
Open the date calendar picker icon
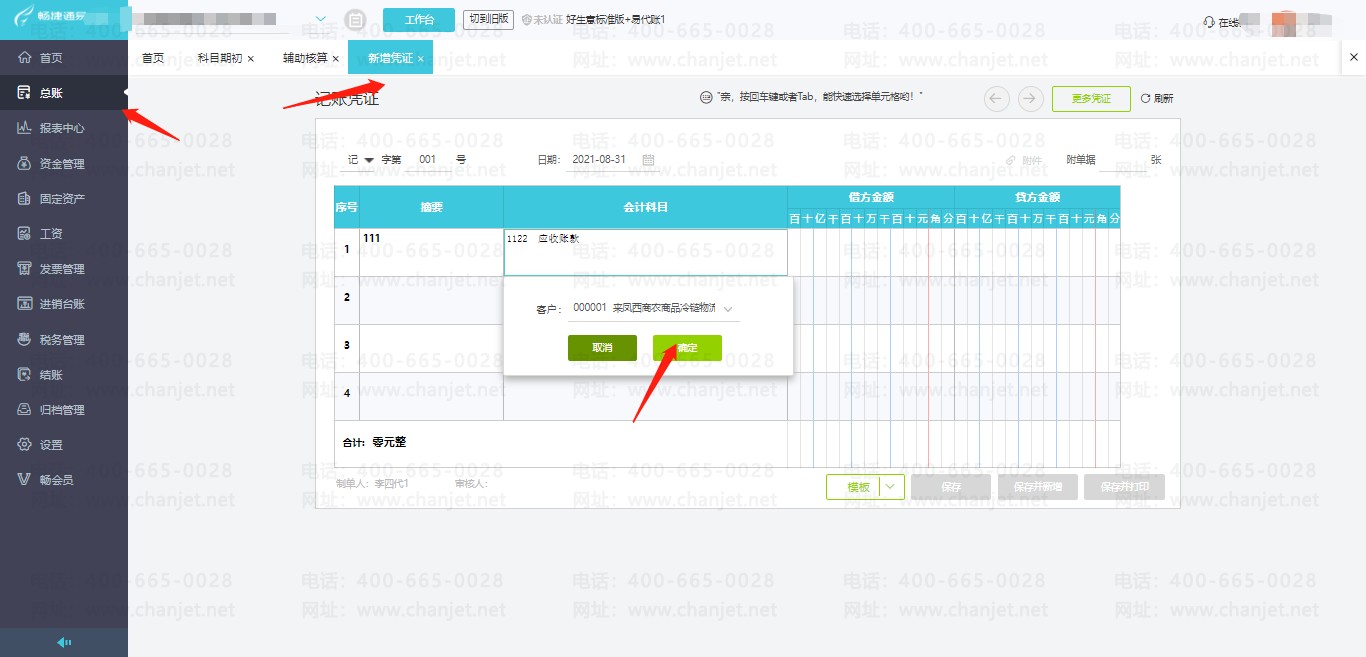648,160
